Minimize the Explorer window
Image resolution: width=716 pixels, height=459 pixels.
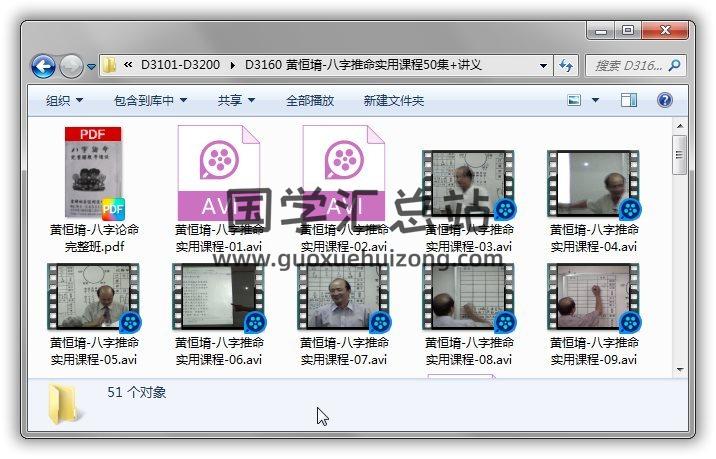click(601, 31)
